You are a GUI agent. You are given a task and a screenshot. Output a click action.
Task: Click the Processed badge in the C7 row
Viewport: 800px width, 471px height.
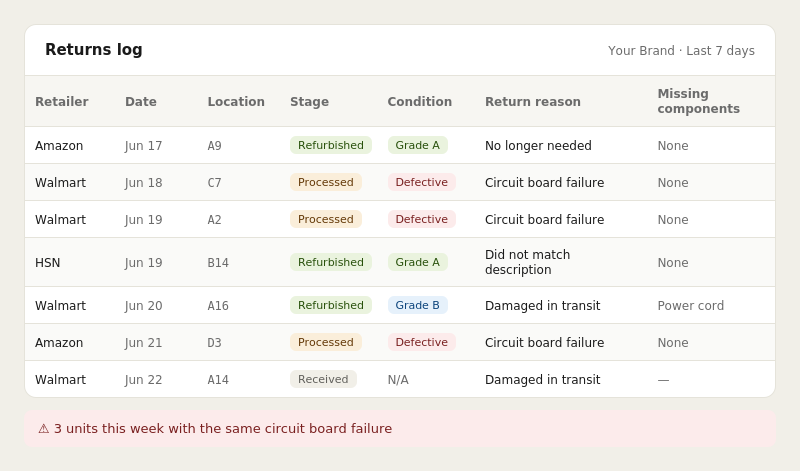click(x=326, y=182)
